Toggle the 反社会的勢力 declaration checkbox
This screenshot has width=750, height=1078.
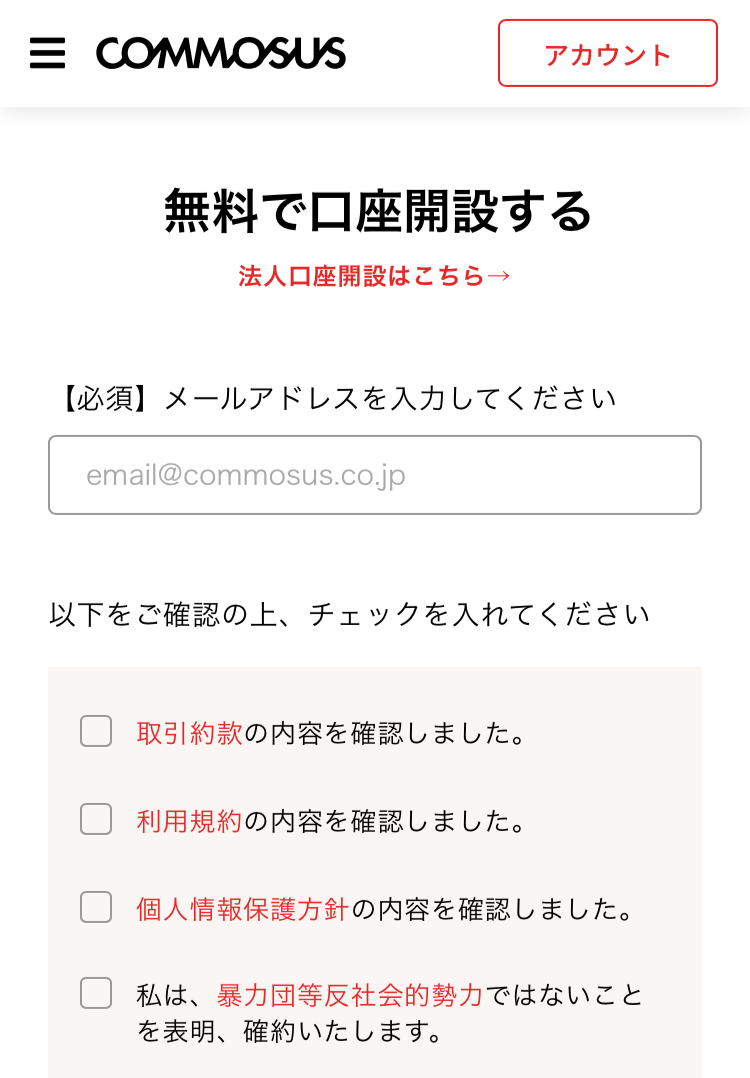(x=96, y=993)
